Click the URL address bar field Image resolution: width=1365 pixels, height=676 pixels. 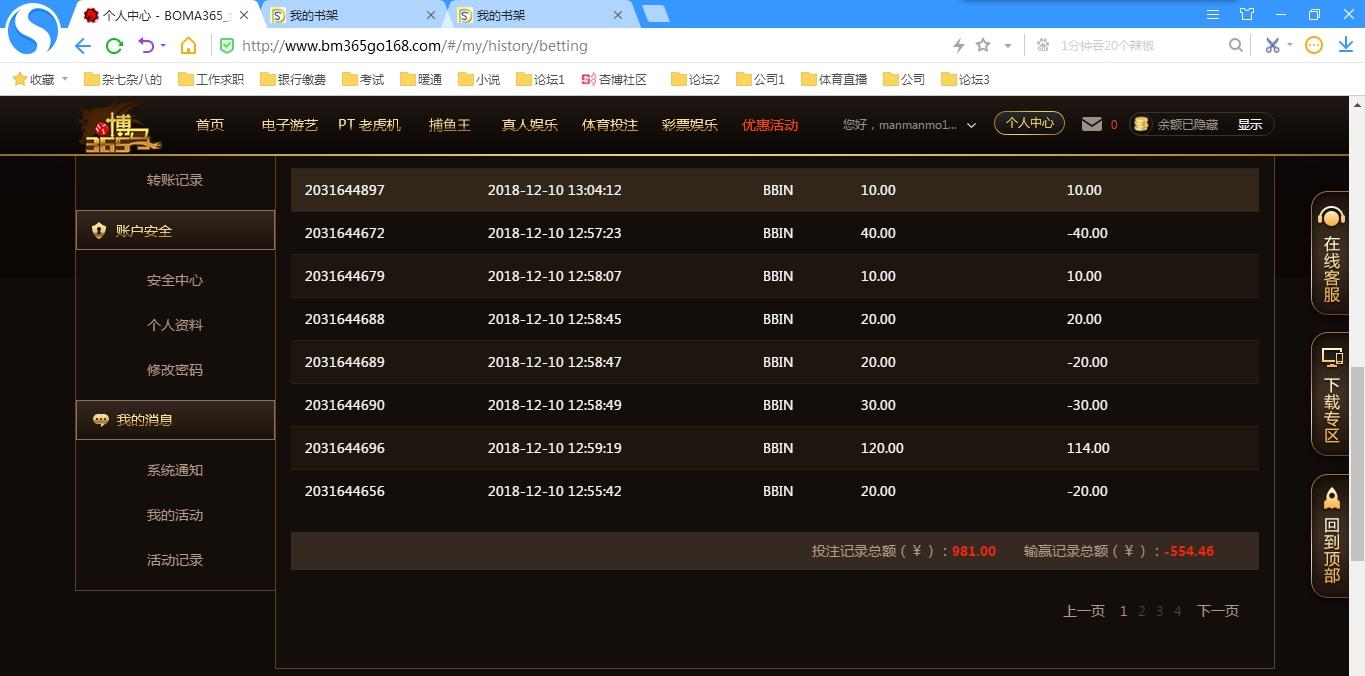590,46
